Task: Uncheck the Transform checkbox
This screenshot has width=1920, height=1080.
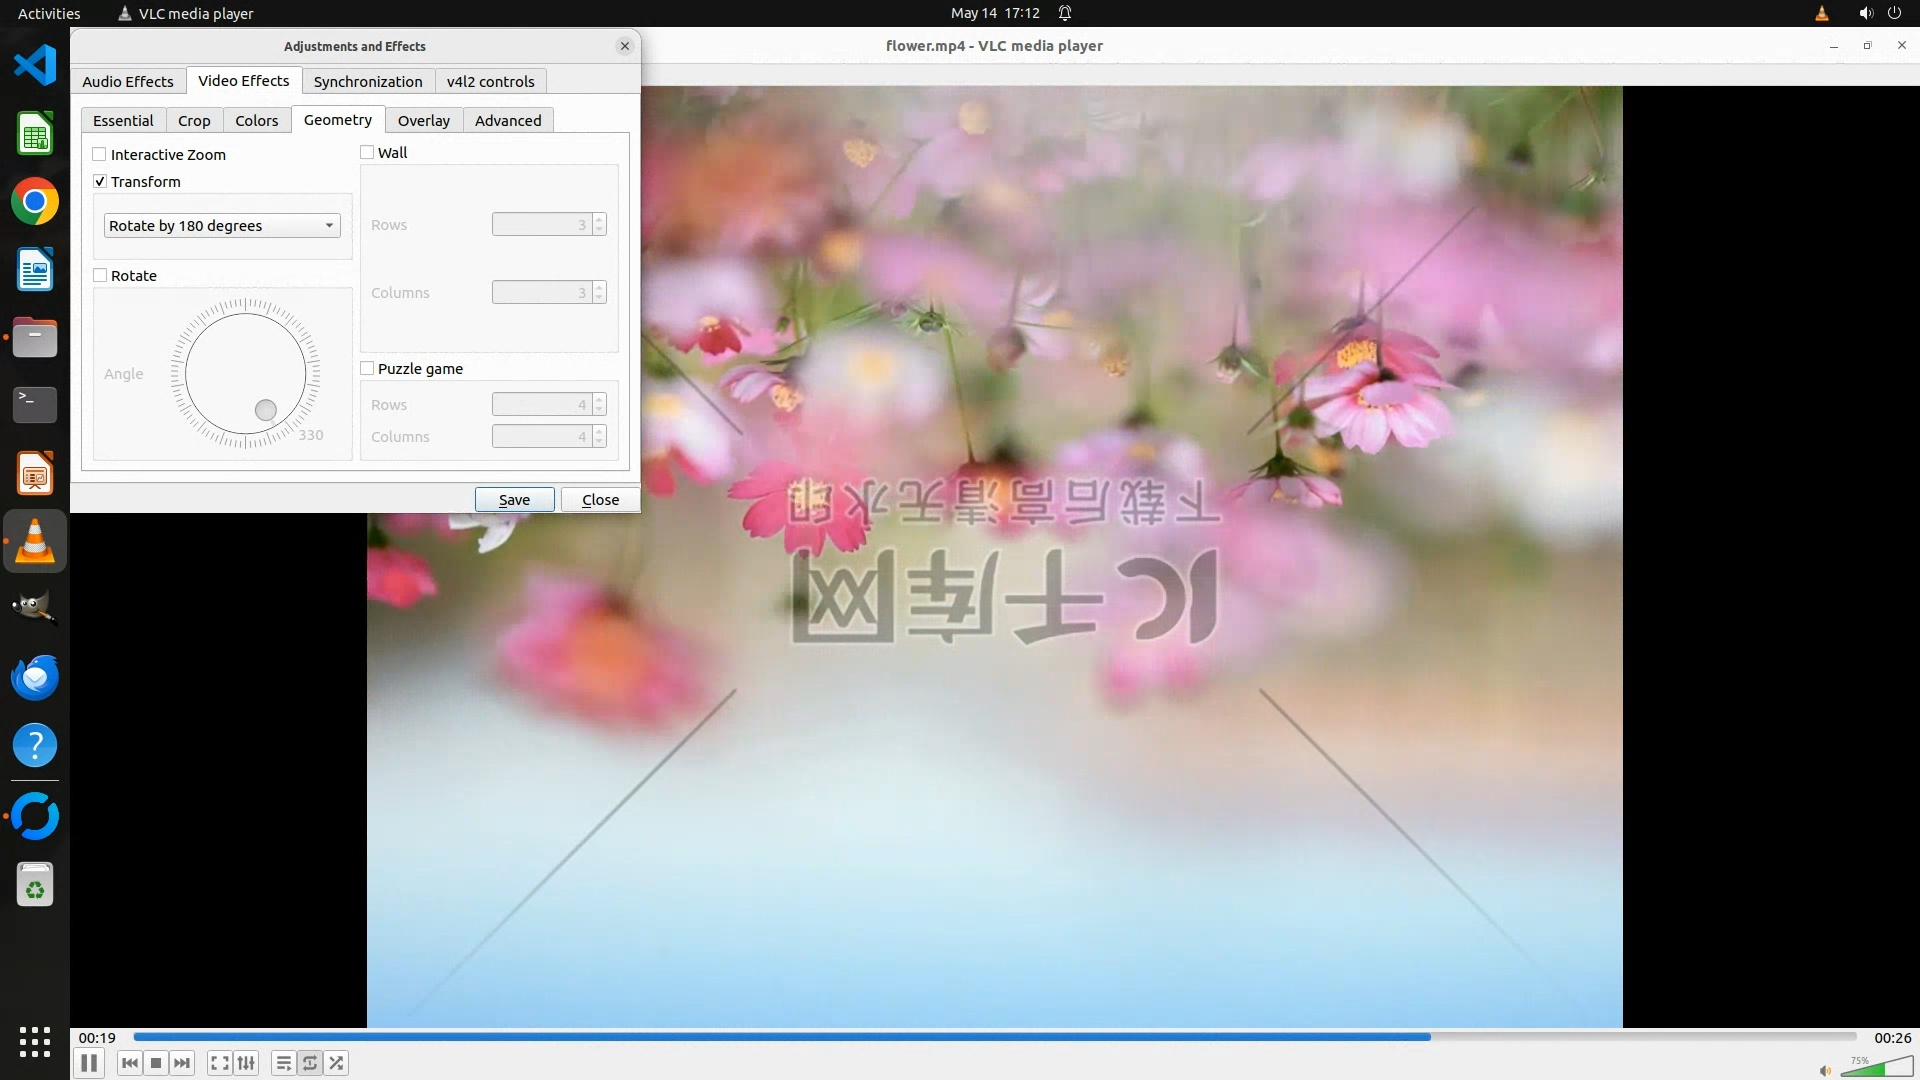Action: coord(100,181)
